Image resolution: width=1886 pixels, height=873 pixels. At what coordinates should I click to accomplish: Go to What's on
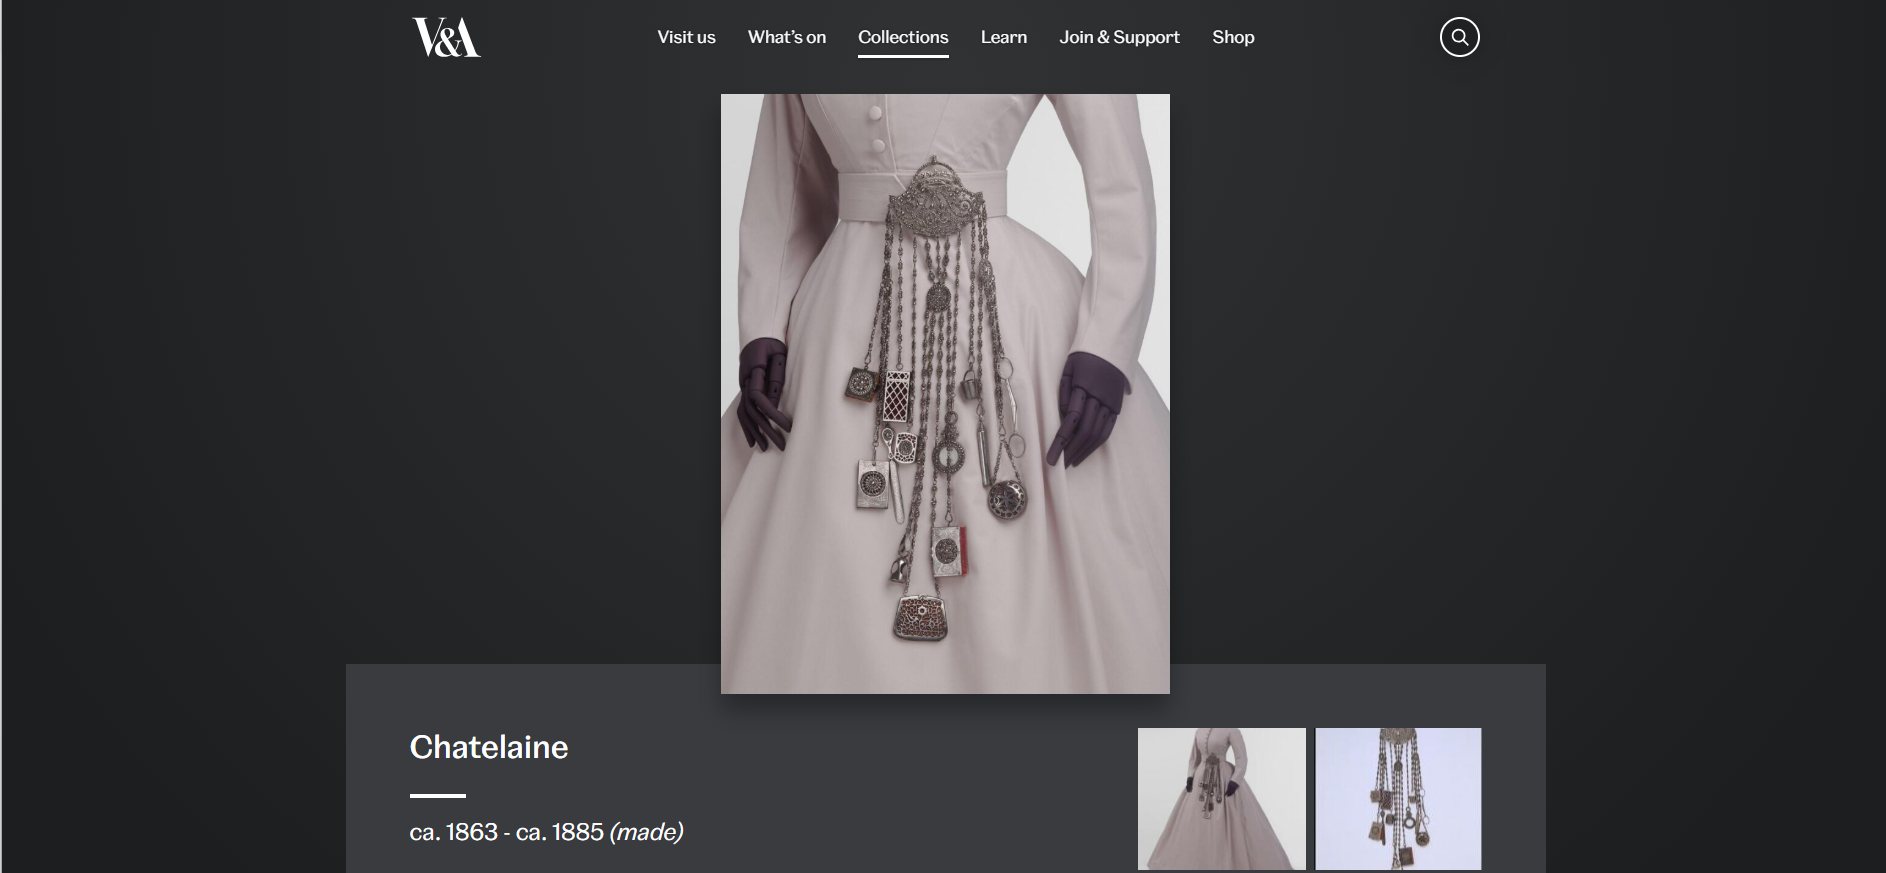[x=787, y=37]
